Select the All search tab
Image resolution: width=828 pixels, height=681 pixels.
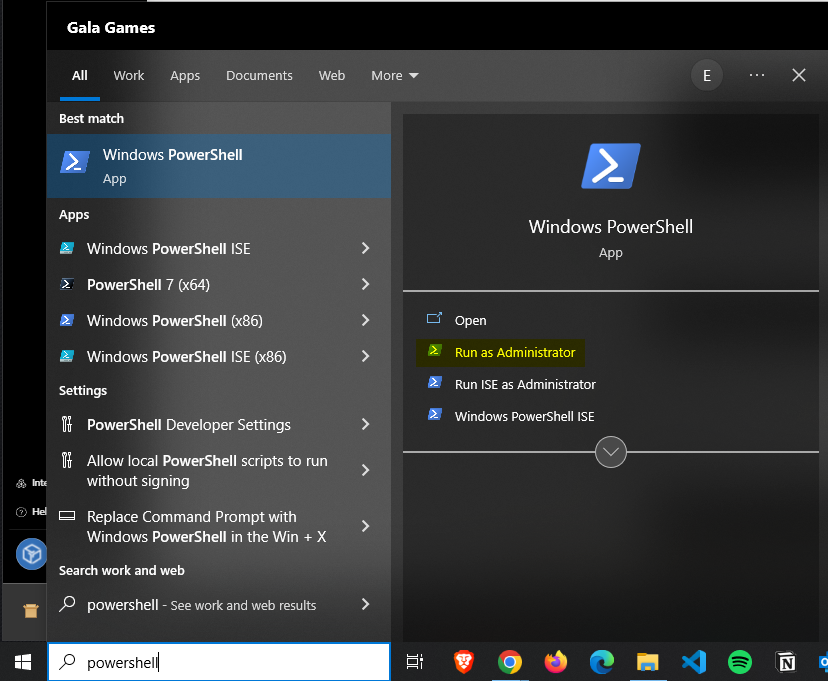[80, 75]
